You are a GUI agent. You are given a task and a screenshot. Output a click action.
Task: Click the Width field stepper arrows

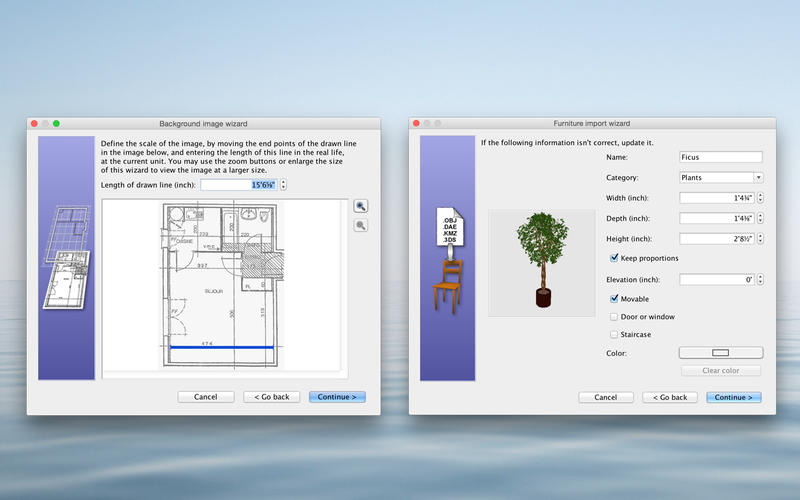tap(760, 198)
